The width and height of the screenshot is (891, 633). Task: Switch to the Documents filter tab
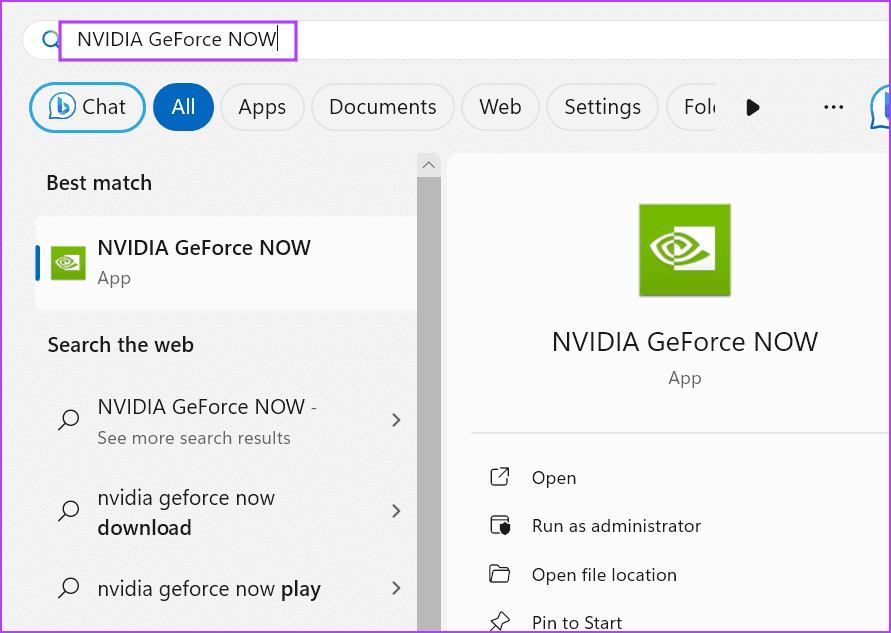[x=382, y=107]
